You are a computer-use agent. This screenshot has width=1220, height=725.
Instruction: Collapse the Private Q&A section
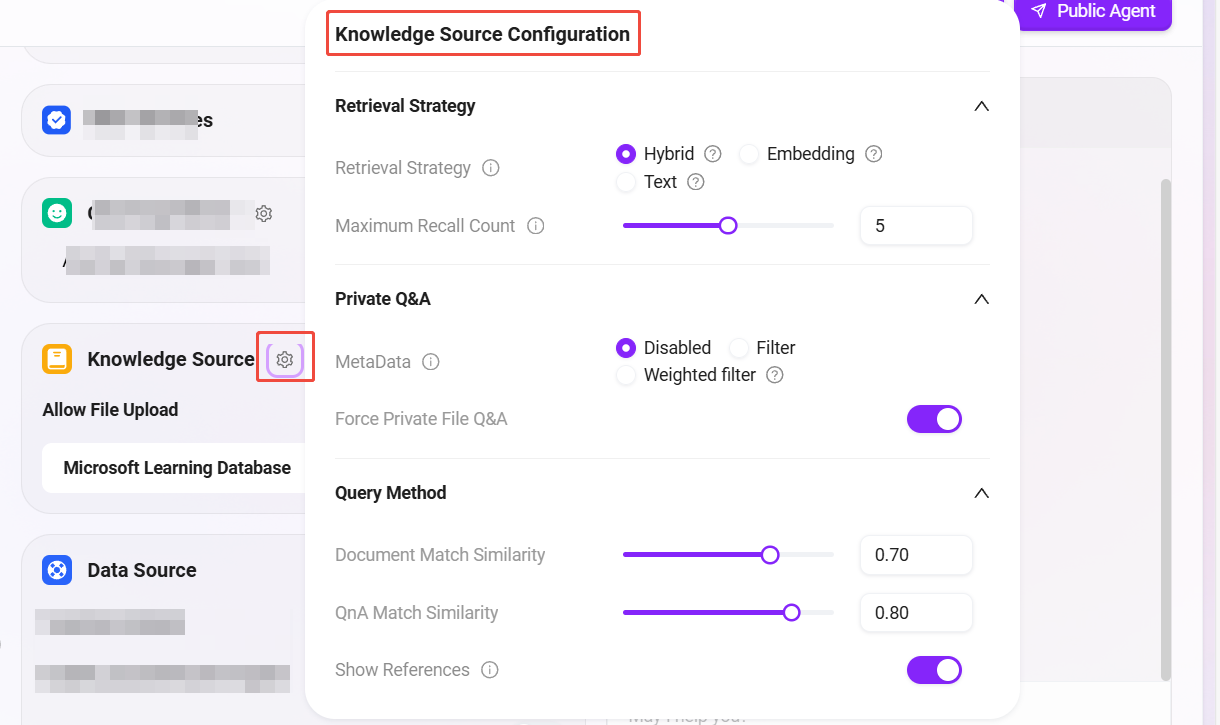point(981,299)
